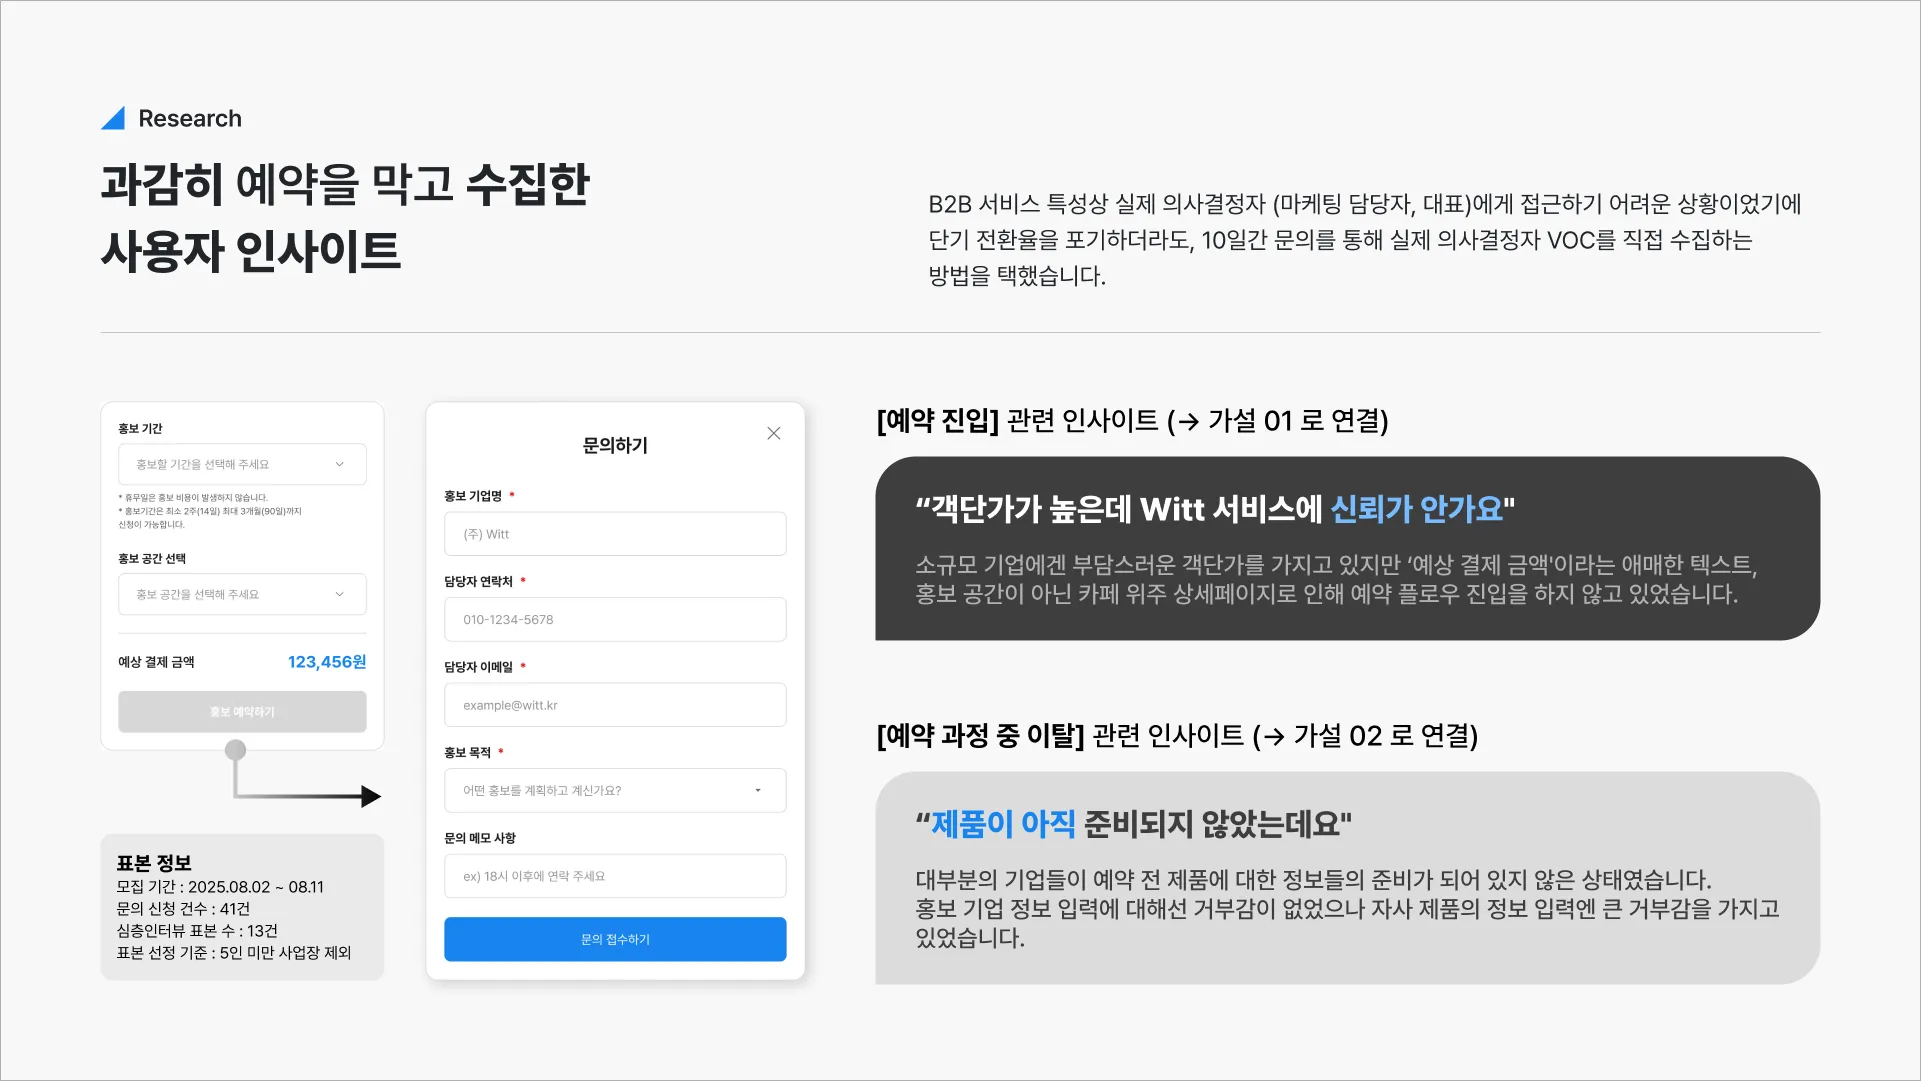Focus the 담당자 이메일 input field

tap(614, 705)
